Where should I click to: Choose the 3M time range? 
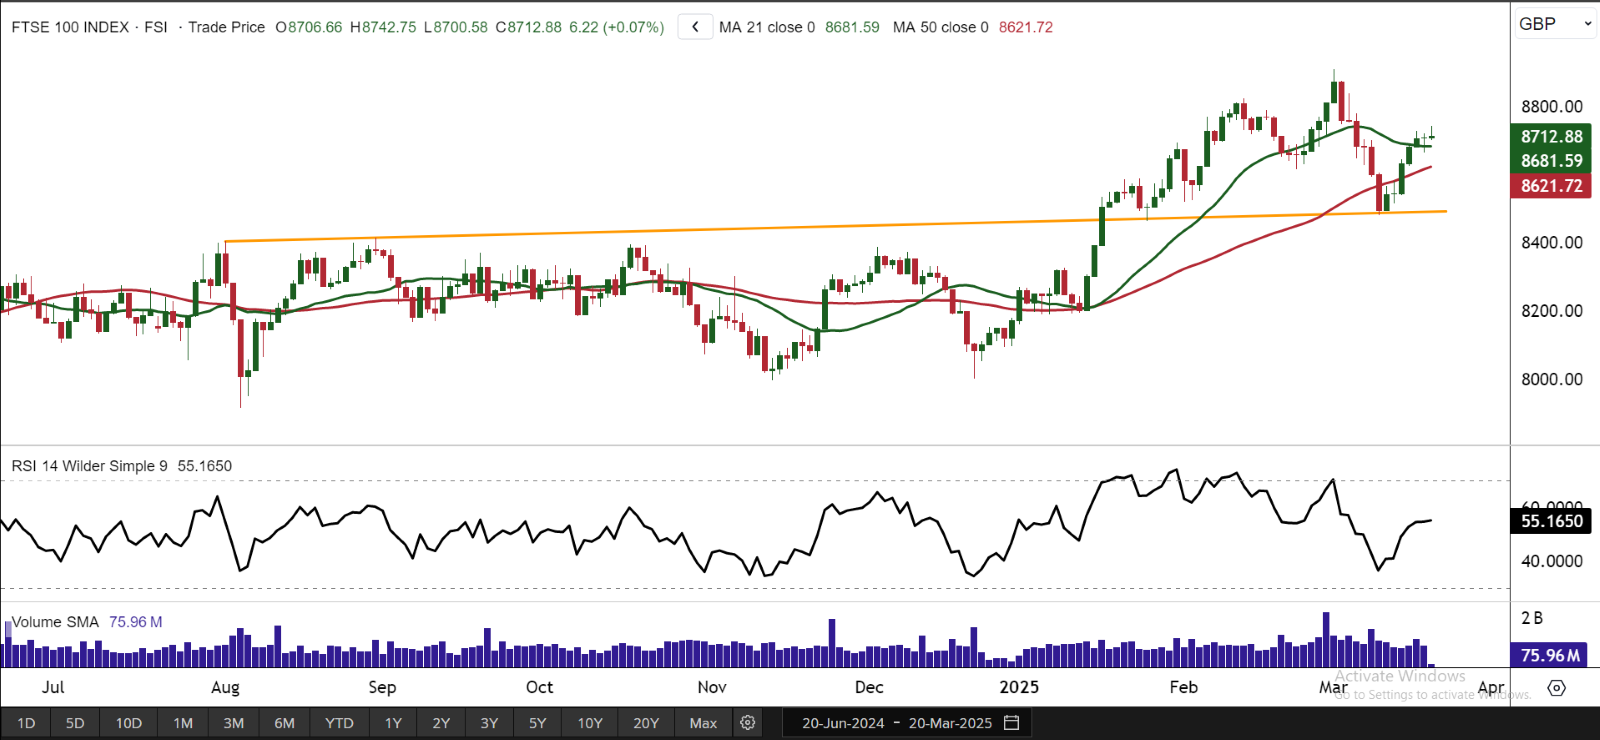point(234,723)
